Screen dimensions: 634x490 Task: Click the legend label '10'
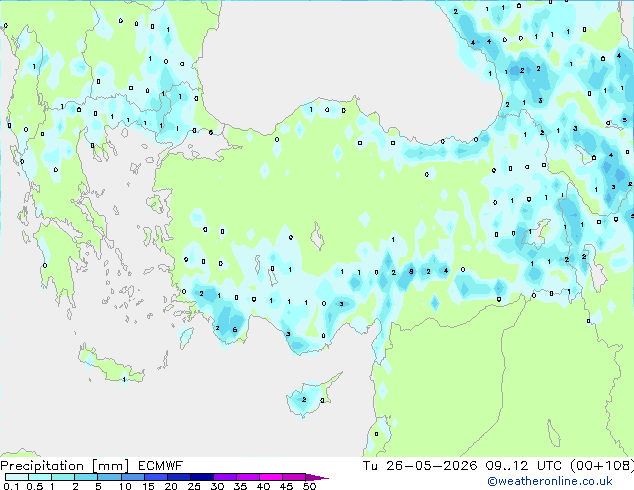[125, 486]
